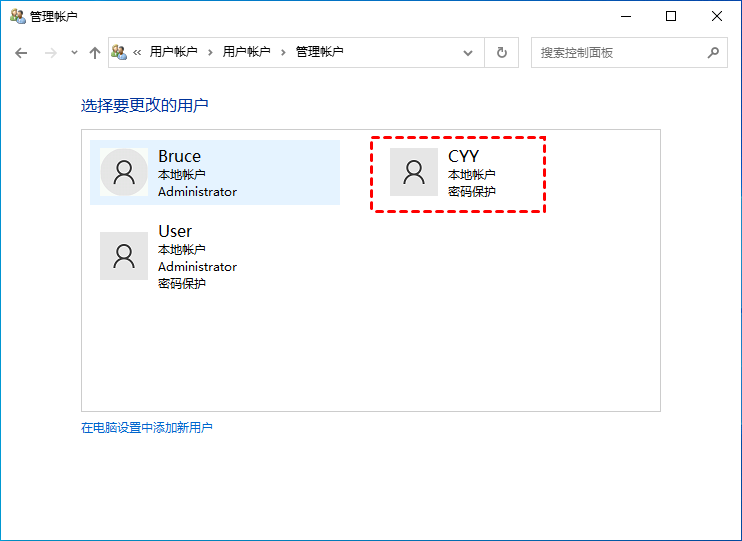Expand the address bar history dropdown
The height and width of the screenshot is (541, 742).
(468, 53)
